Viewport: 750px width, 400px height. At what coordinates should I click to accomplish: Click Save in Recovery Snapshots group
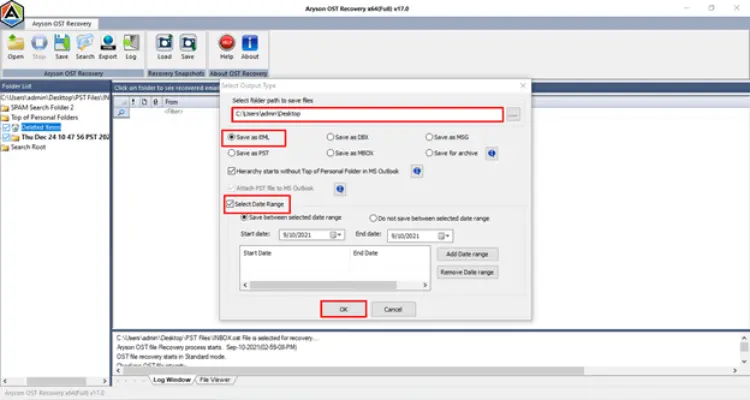(x=188, y=47)
